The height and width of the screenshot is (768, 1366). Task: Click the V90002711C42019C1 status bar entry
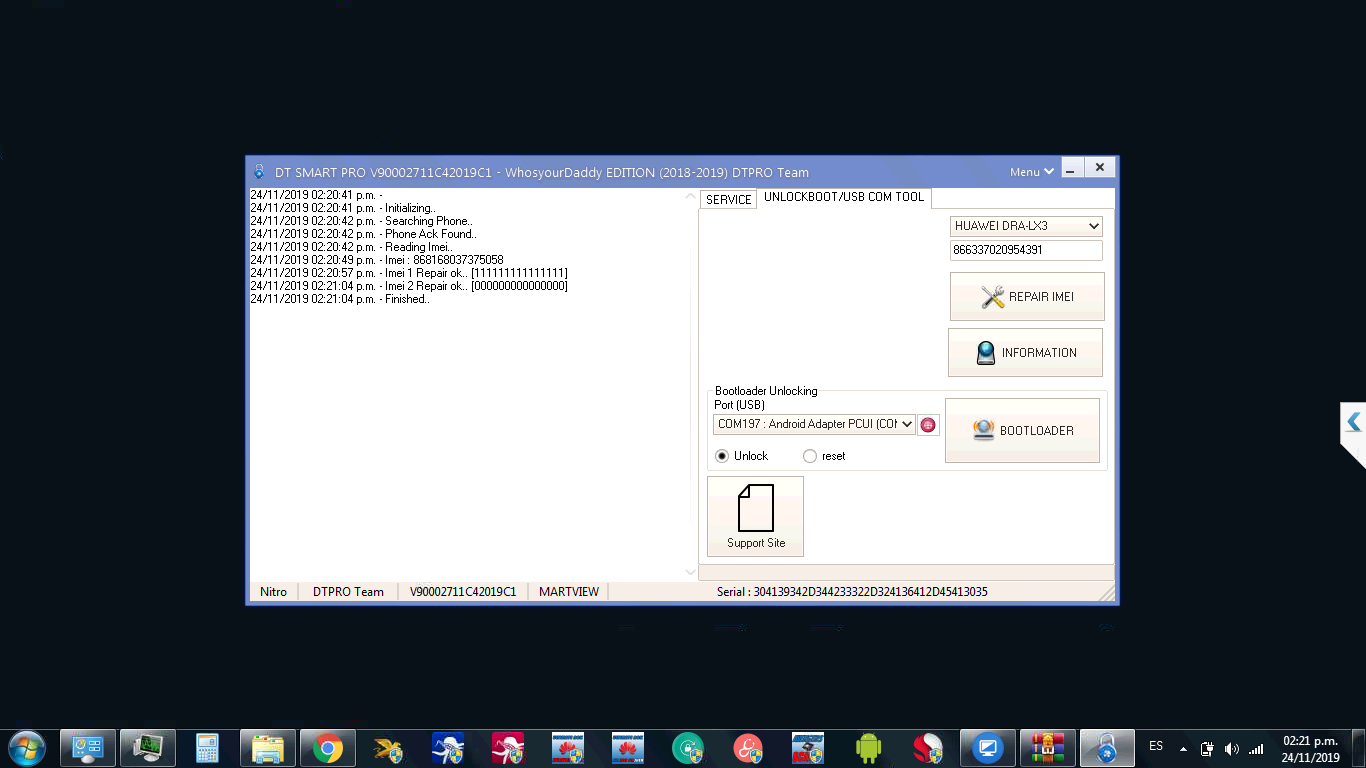(463, 592)
